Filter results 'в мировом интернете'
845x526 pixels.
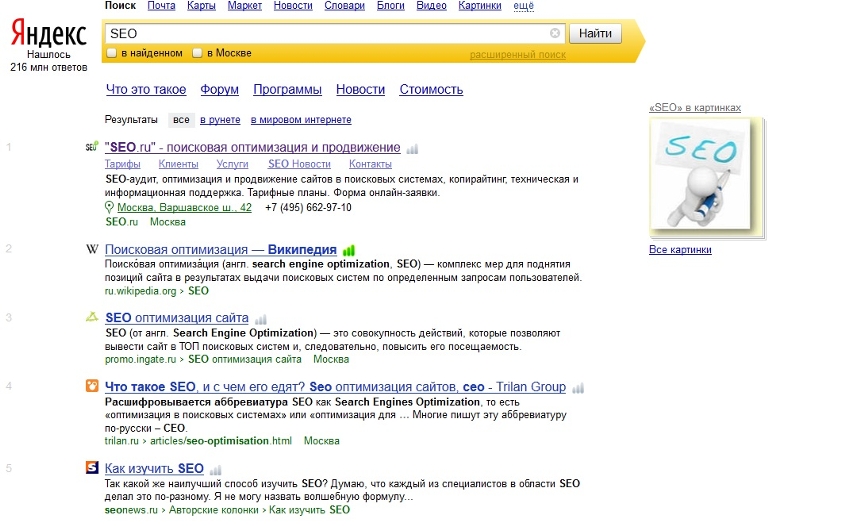click(301, 120)
